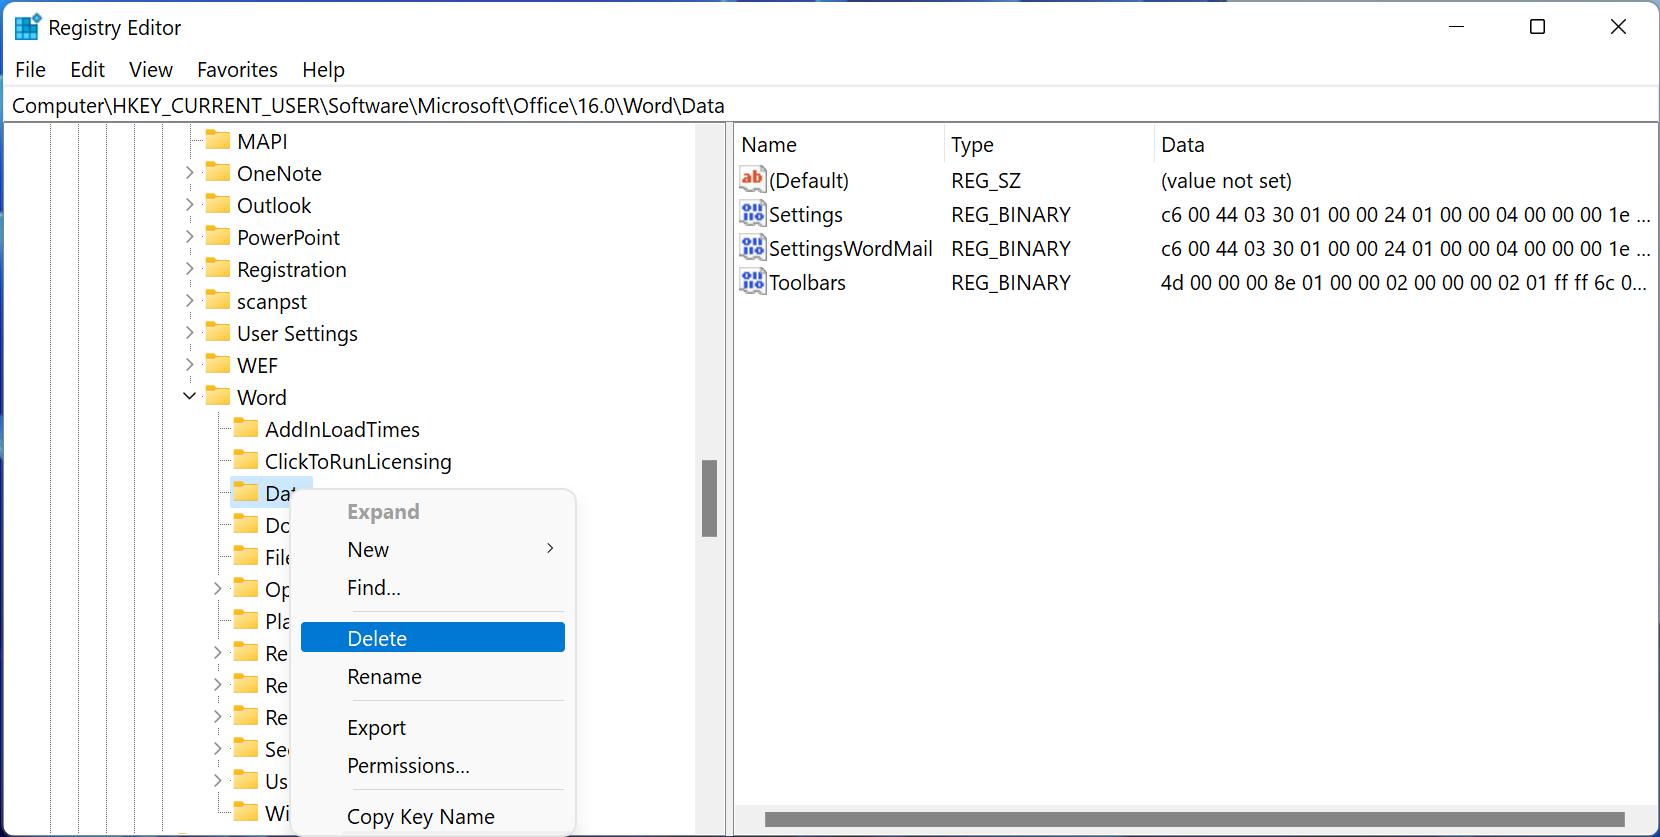1660x837 pixels.
Task: Expand the Outlook key
Action: [x=190, y=205]
